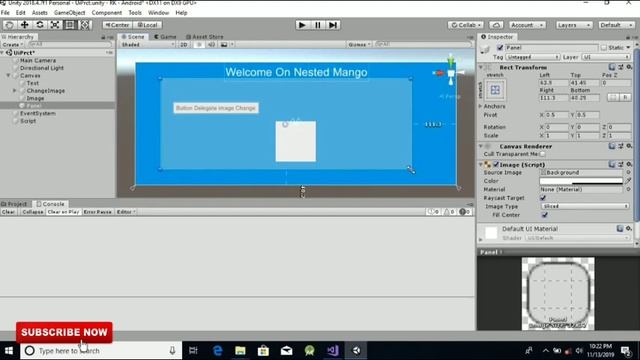Screen dimensions: 640x360
Task: Select the Rotate tool
Action: (40, 25)
